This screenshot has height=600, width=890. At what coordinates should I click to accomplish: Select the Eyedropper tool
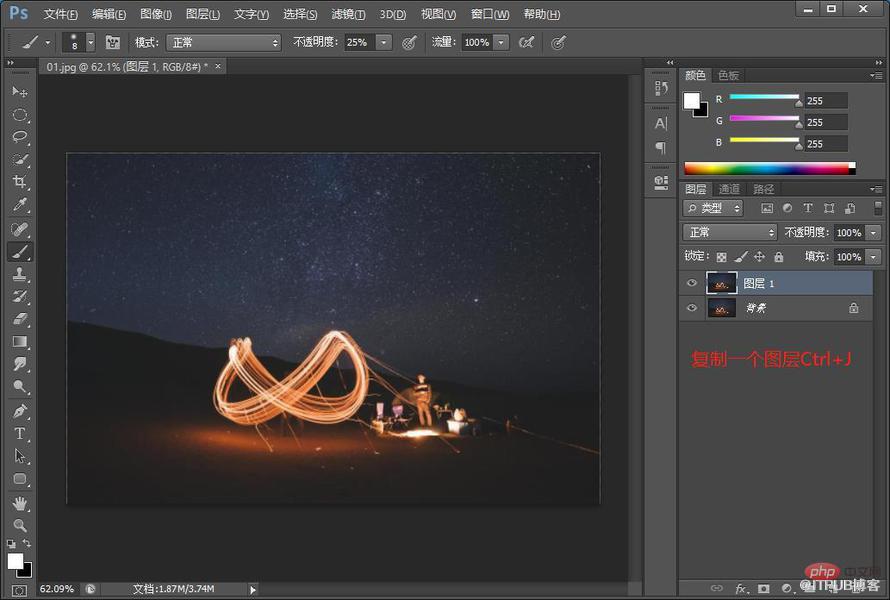[x=19, y=204]
